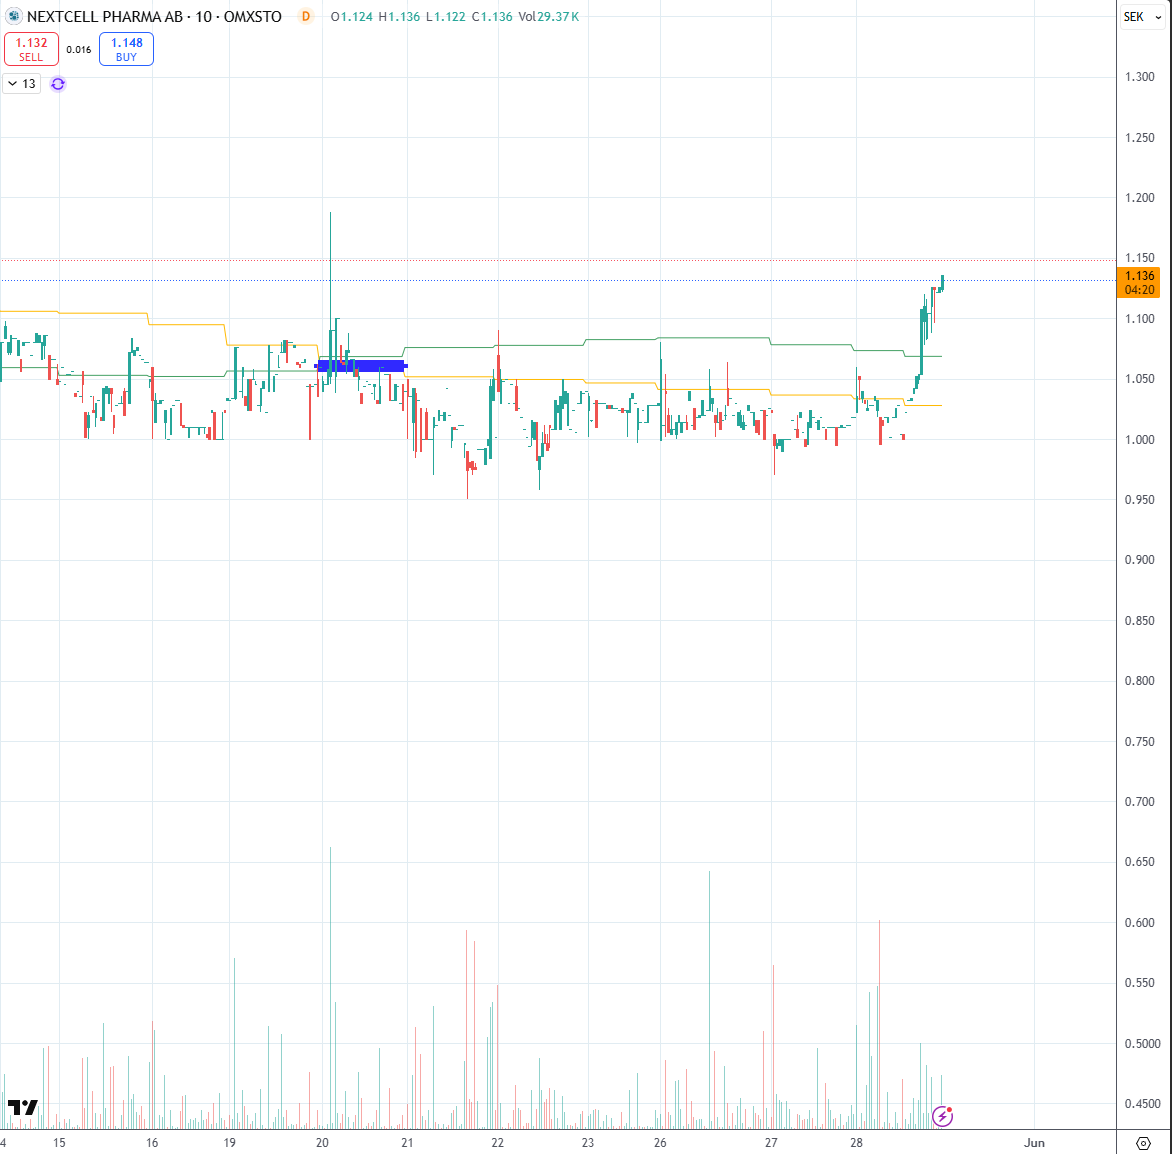Click the date label 19 on time axis
1172x1154 pixels.
[229, 1143]
